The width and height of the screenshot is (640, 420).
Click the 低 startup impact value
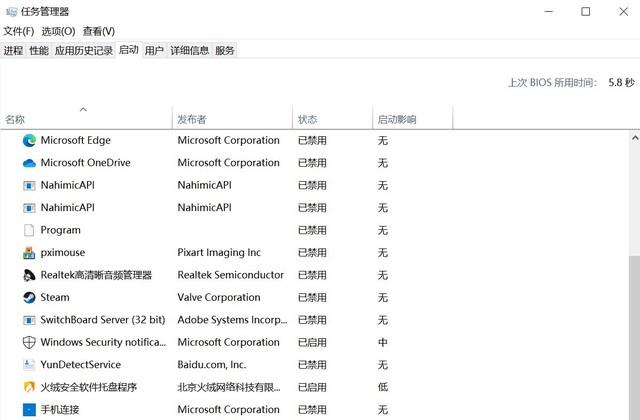pyautogui.click(x=382, y=387)
